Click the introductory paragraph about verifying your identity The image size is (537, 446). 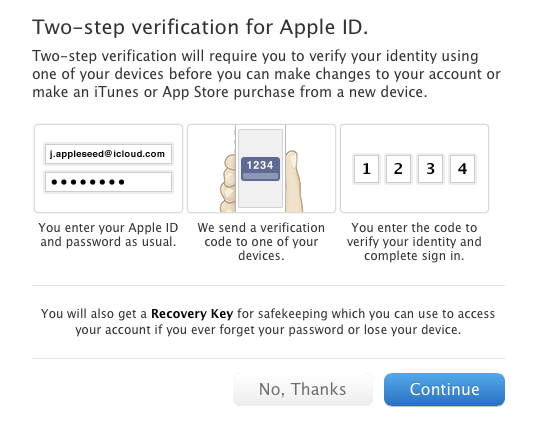(x=266, y=74)
